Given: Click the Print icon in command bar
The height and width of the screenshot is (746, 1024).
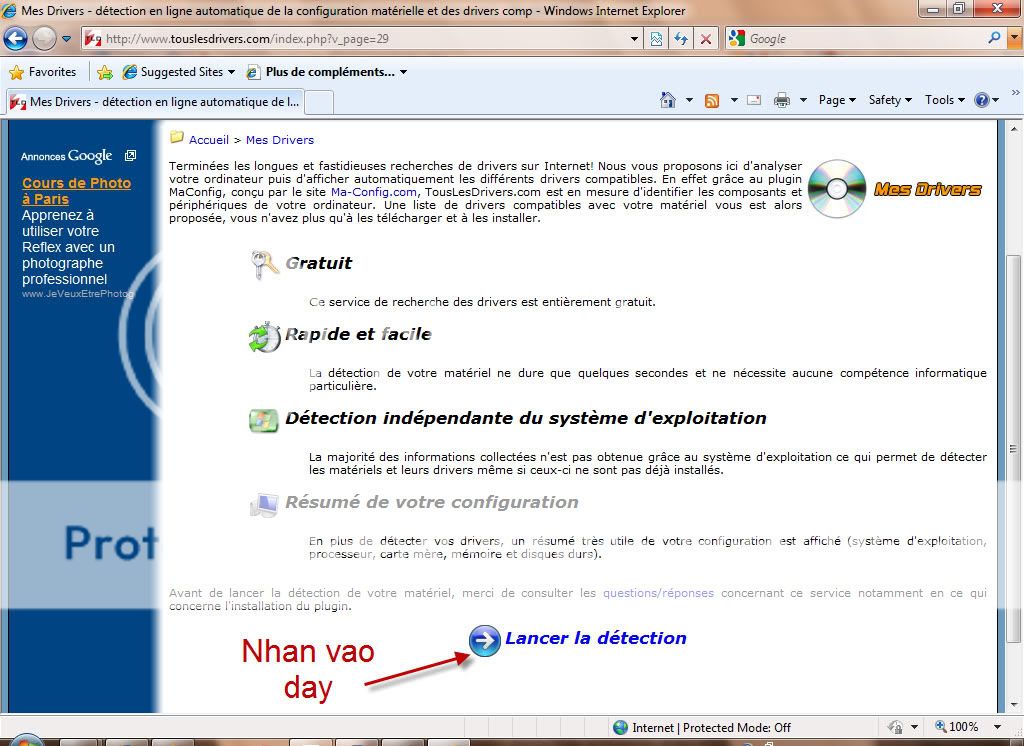Looking at the screenshot, I should [782, 100].
